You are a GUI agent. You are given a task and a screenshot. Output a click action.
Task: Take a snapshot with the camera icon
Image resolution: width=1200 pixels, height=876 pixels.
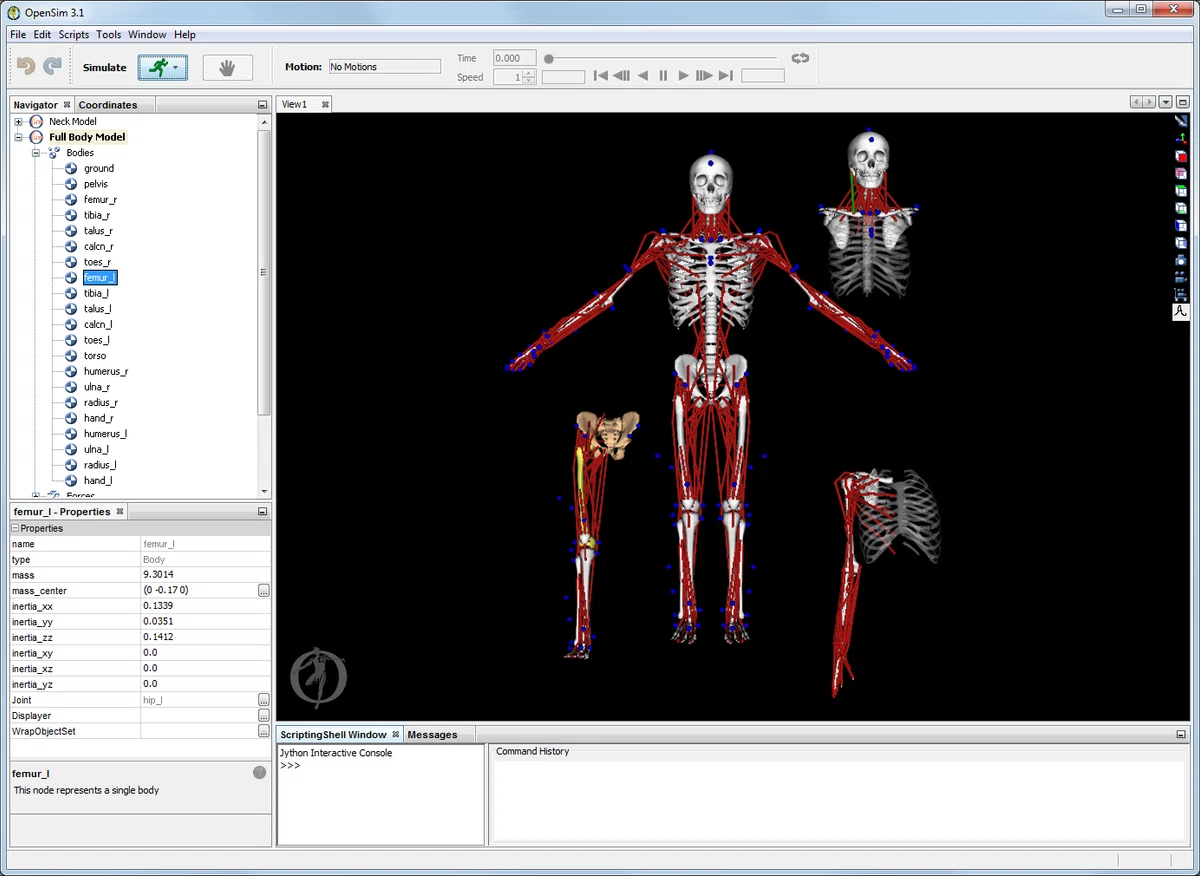tap(1181, 260)
